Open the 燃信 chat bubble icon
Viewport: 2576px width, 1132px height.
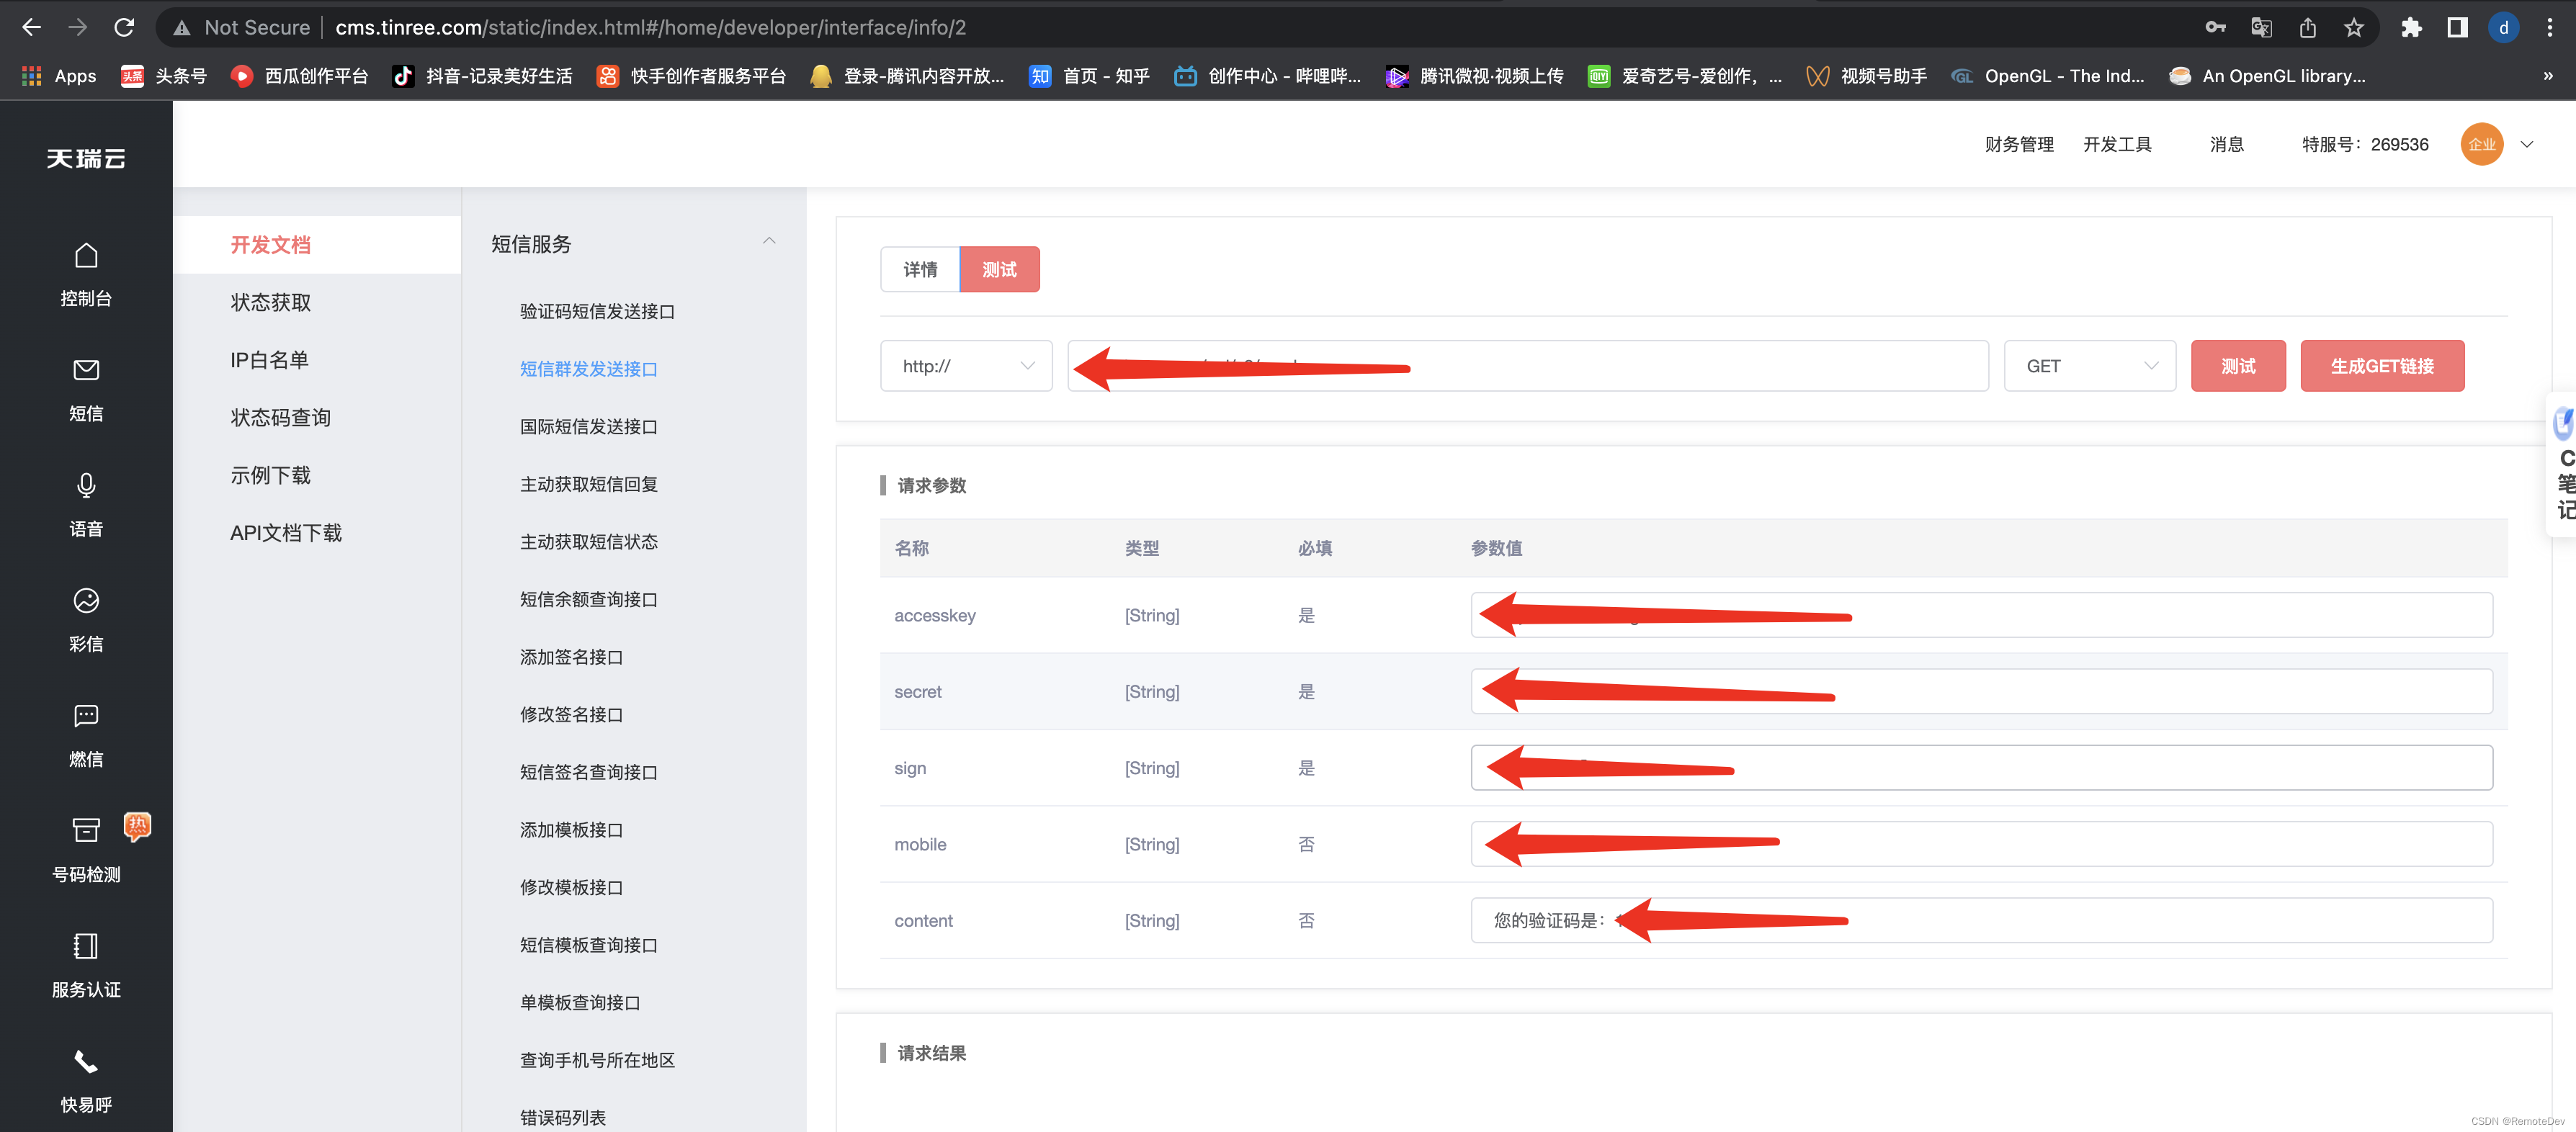click(86, 716)
